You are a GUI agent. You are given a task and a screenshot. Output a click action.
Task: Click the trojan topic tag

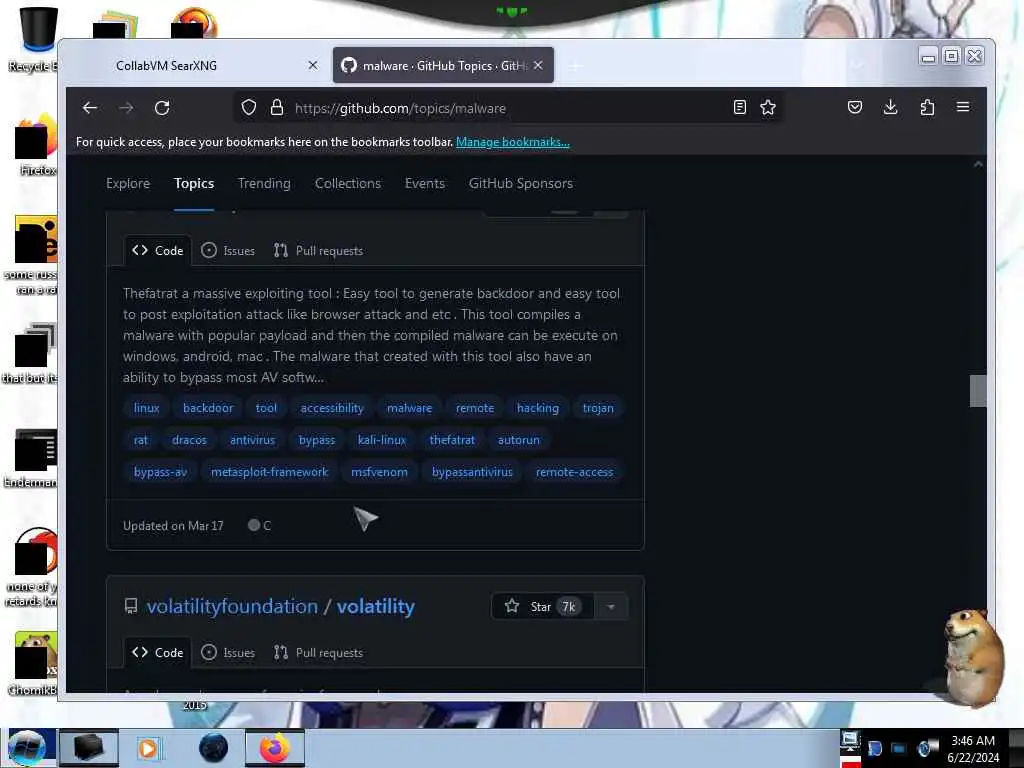click(598, 408)
